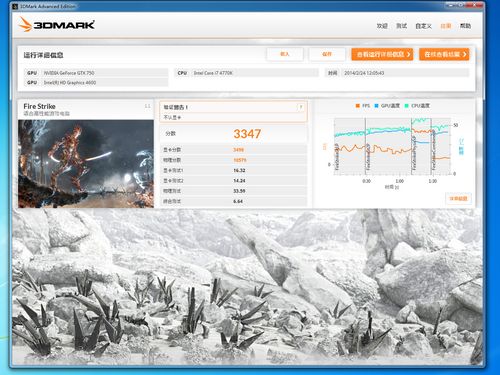Open the Welcome (欢迎) tab
Image resolution: width=500 pixels, height=375 pixels.
[382, 26]
